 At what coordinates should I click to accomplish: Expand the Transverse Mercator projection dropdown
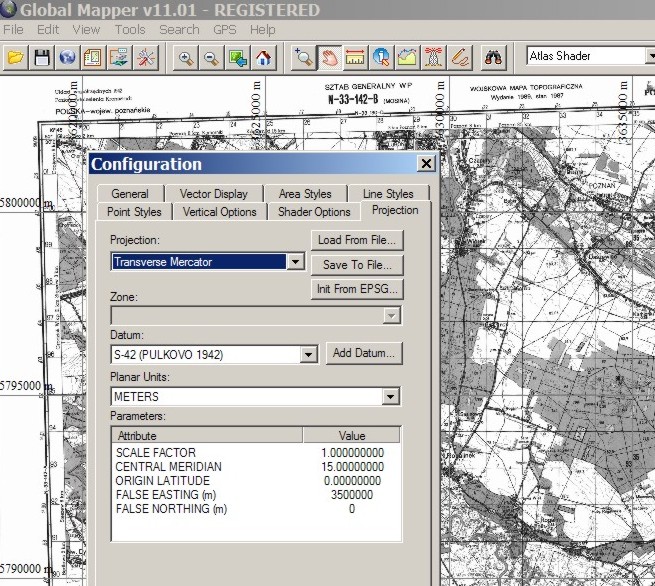[295, 262]
